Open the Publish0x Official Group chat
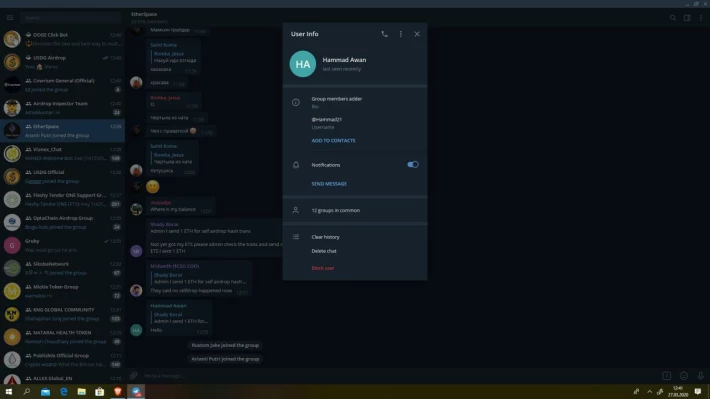The width and height of the screenshot is (710, 399). [62, 360]
